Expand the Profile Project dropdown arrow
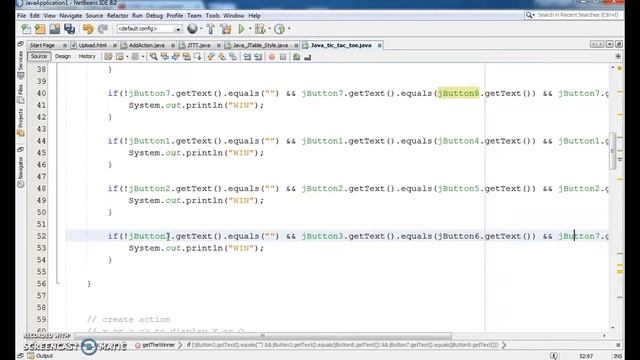 [x=289, y=29]
